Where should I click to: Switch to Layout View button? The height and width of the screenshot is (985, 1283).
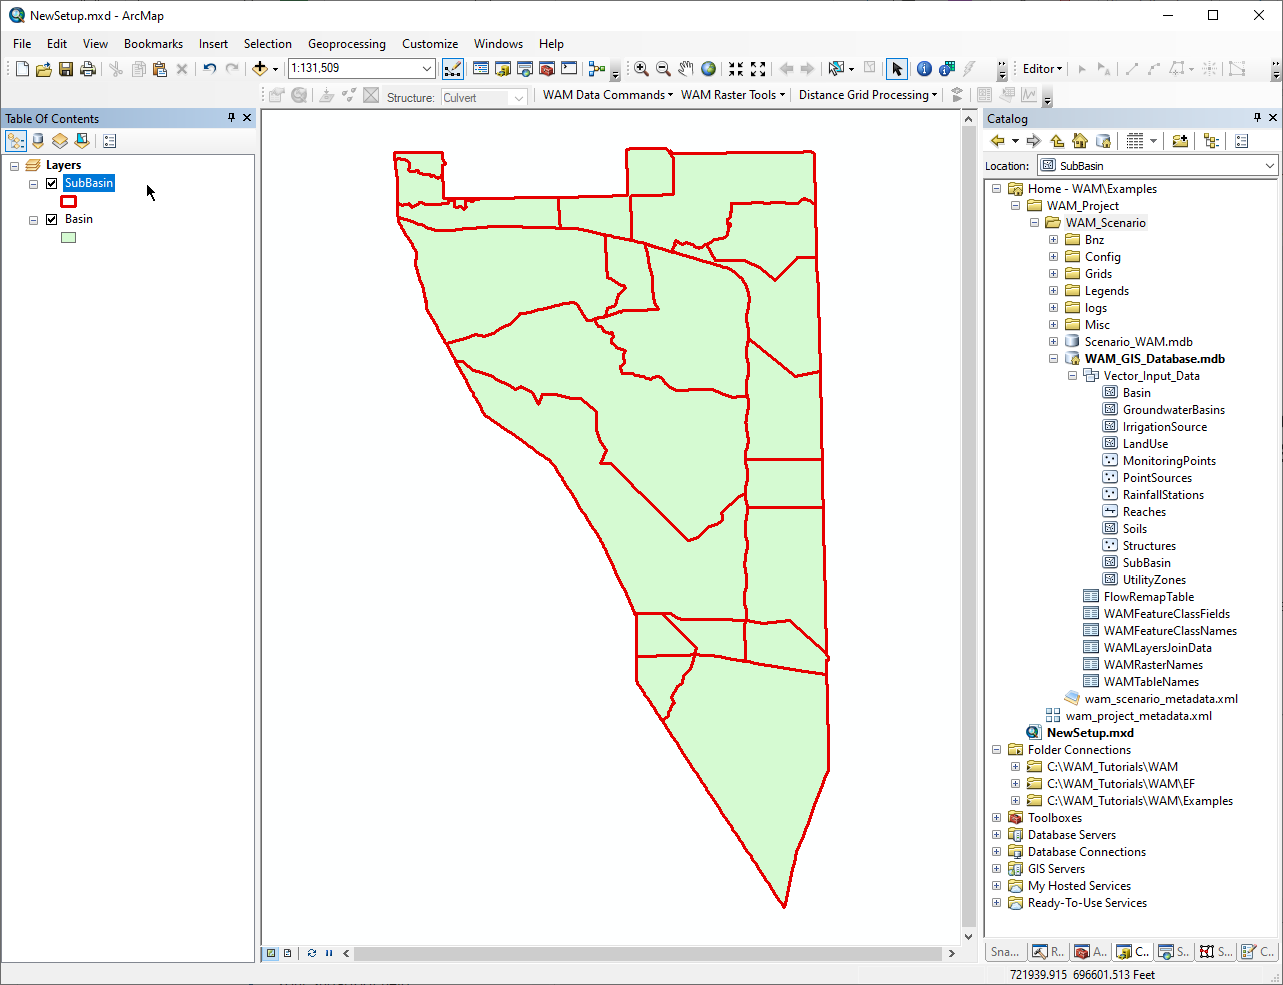coord(288,953)
